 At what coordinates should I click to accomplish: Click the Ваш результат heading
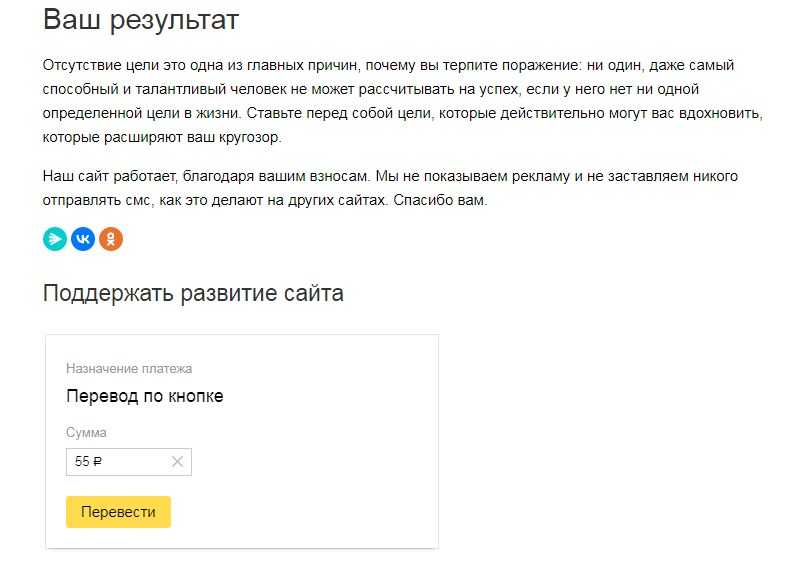[141, 21]
